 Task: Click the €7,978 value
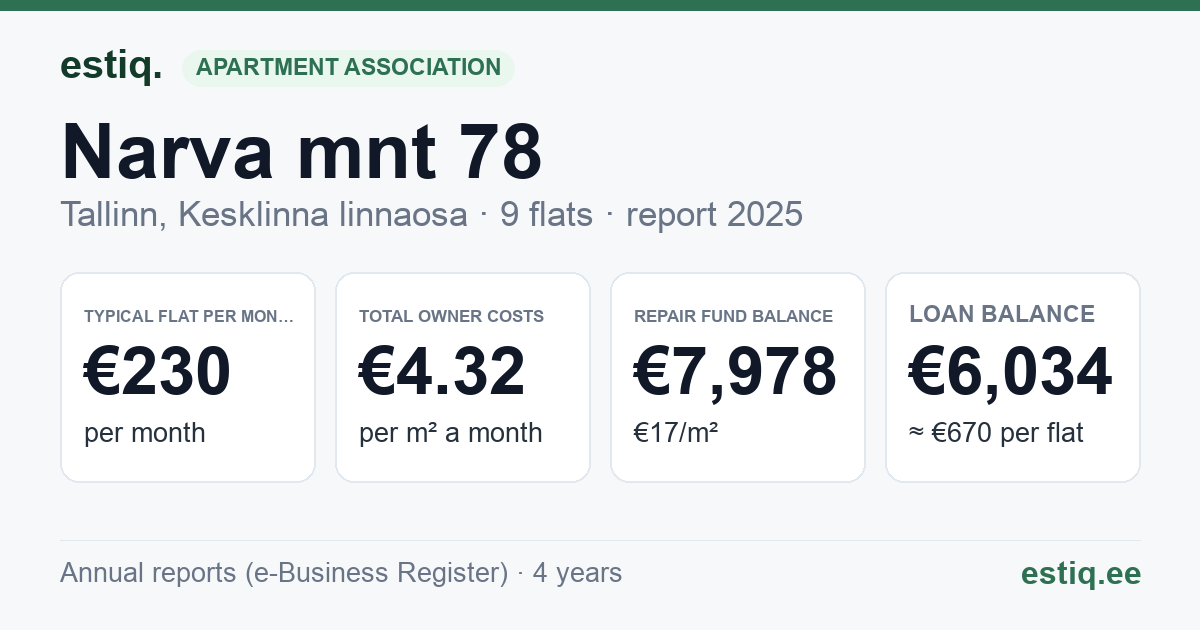pyautogui.click(x=735, y=371)
